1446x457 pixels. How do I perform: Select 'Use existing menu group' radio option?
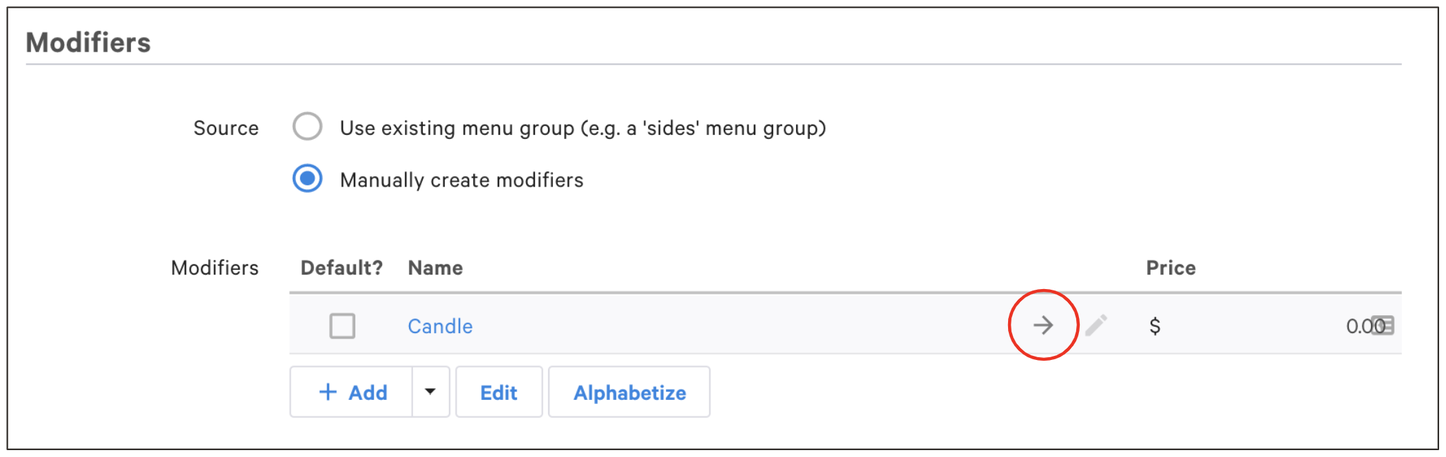tap(307, 128)
